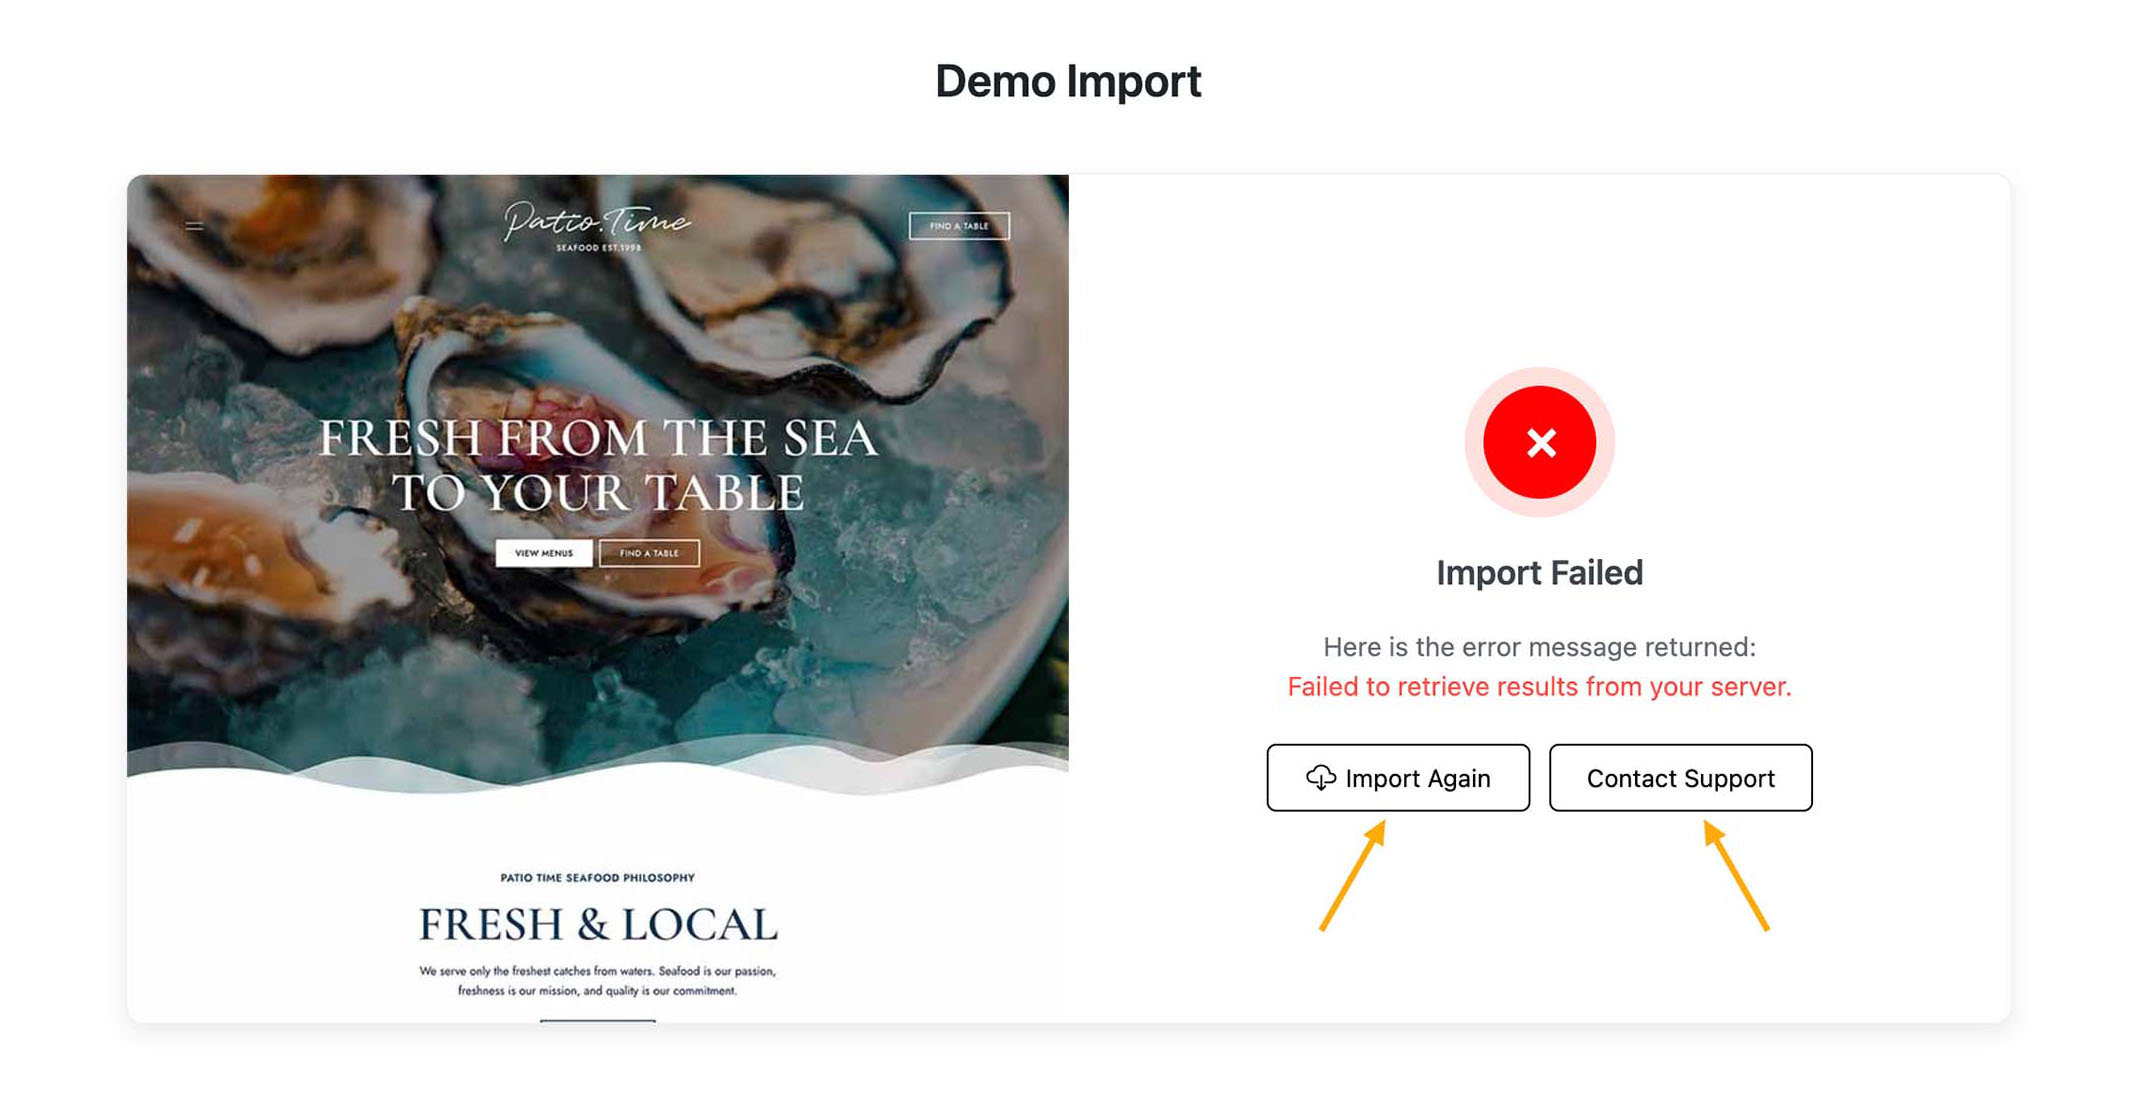Click the Import Again button
Viewport: 2136px width, 1107px height.
click(x=1397, y=777)
